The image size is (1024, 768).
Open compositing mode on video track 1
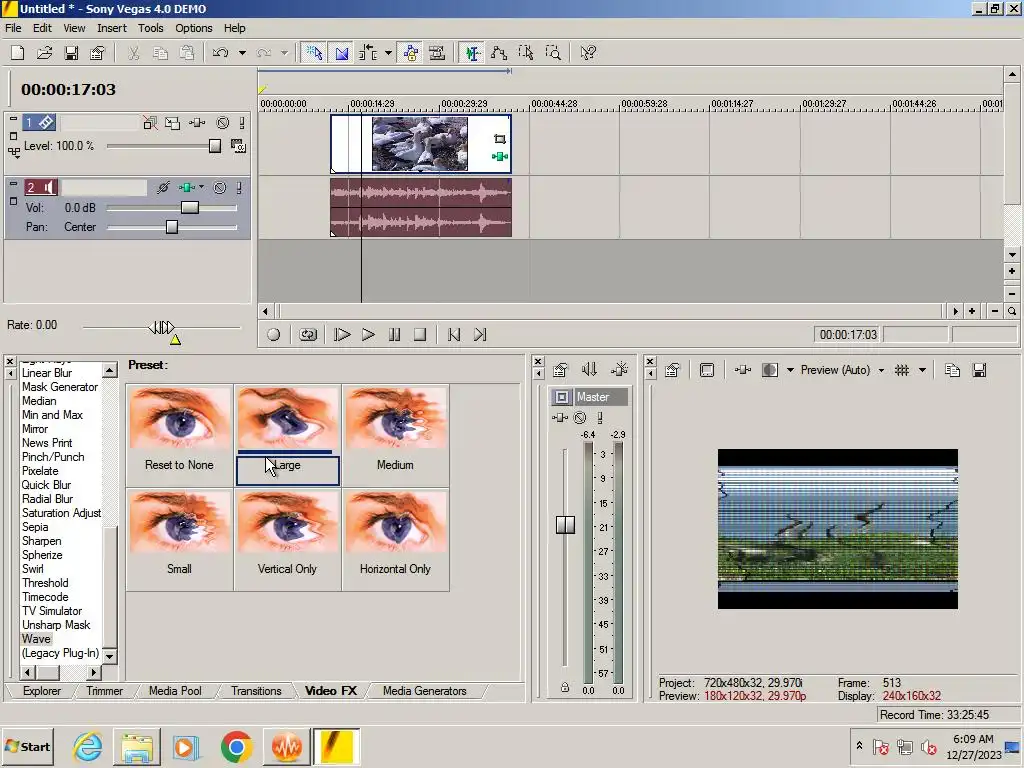click(238, 146)
